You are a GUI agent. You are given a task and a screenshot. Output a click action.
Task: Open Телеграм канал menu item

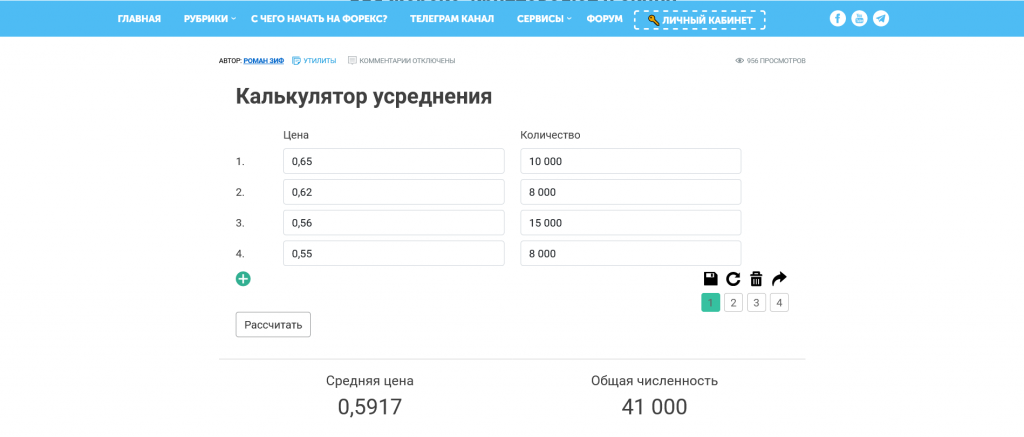click(x=452, y=19)
